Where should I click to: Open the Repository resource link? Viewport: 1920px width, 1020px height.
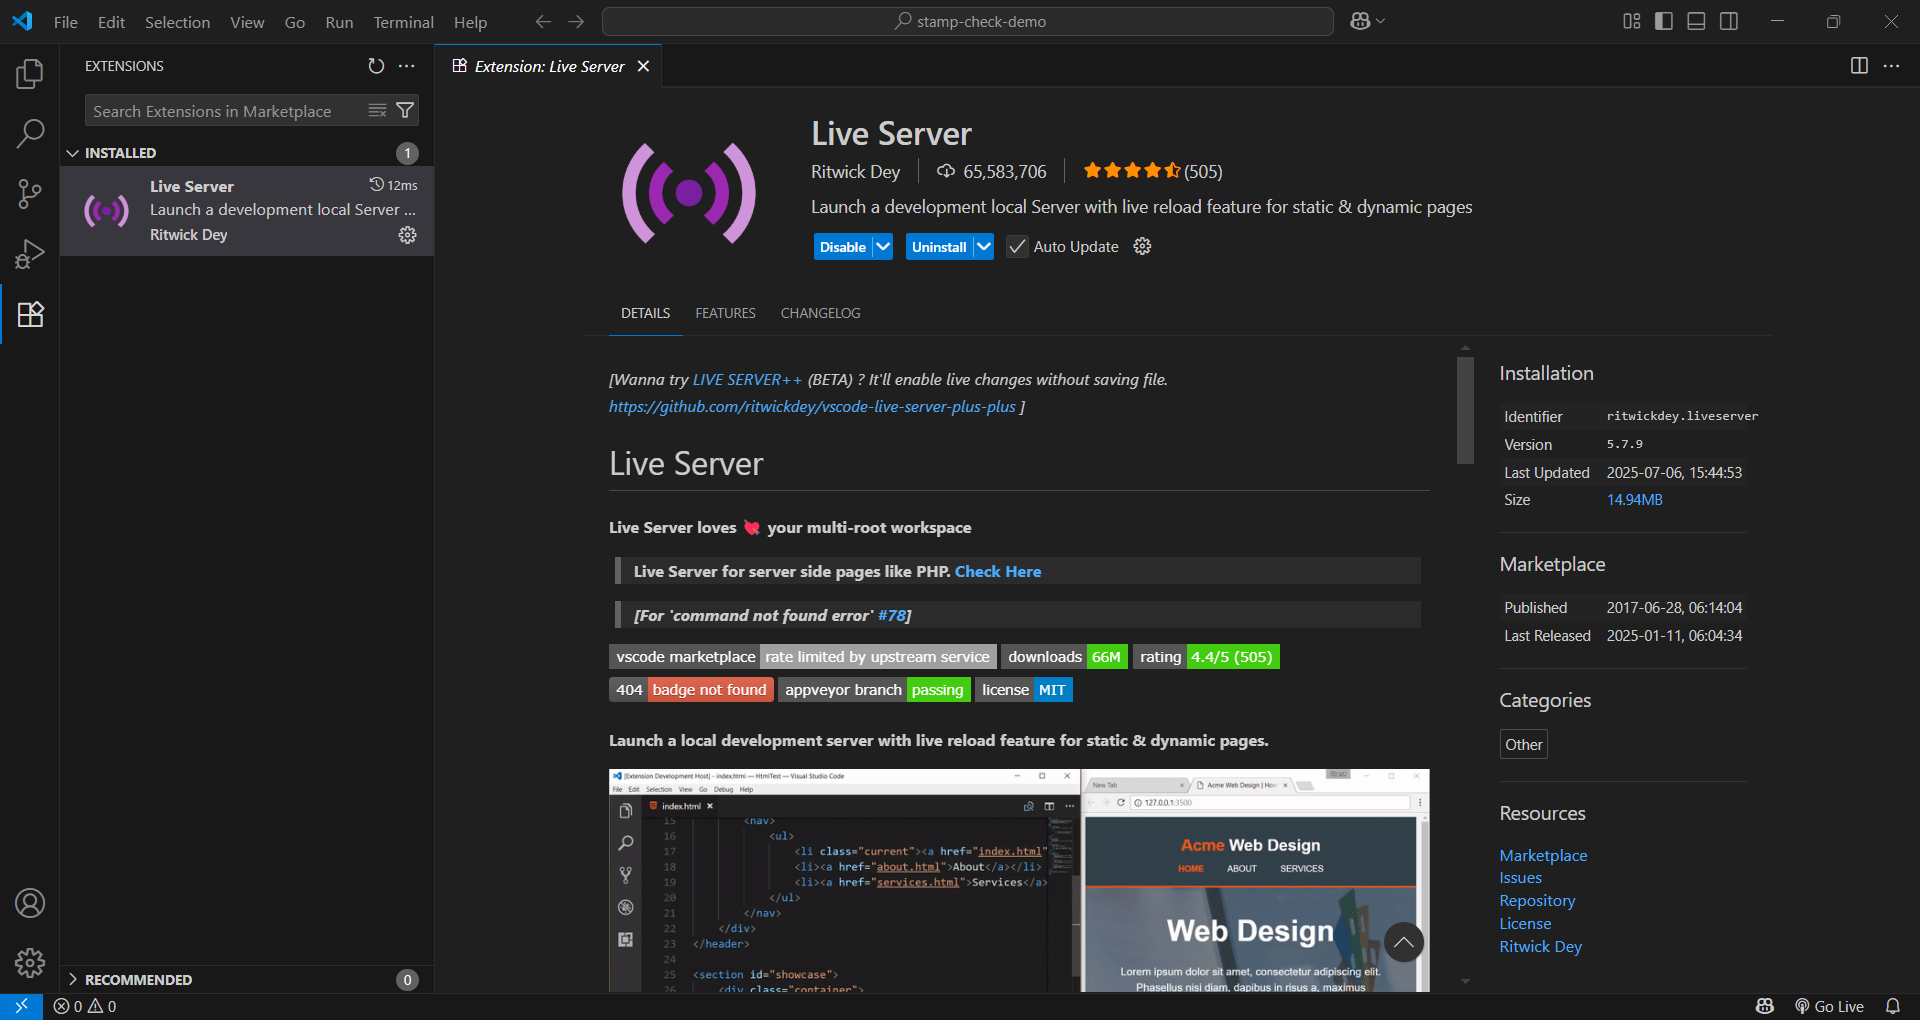coord(1537,901)
